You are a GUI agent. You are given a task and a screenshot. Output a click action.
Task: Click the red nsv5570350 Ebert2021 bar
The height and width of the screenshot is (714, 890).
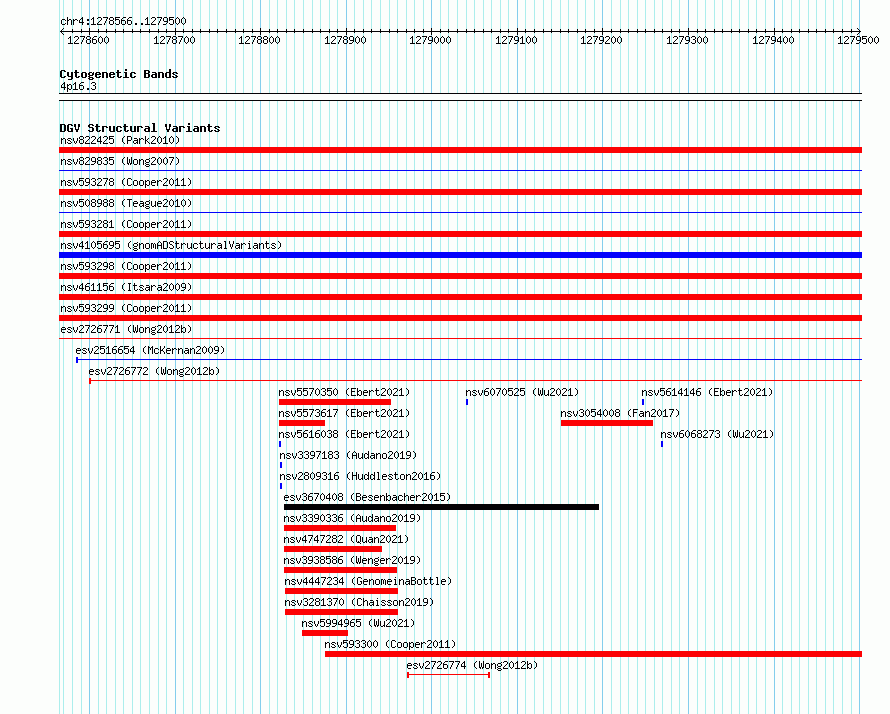(335, 402)
